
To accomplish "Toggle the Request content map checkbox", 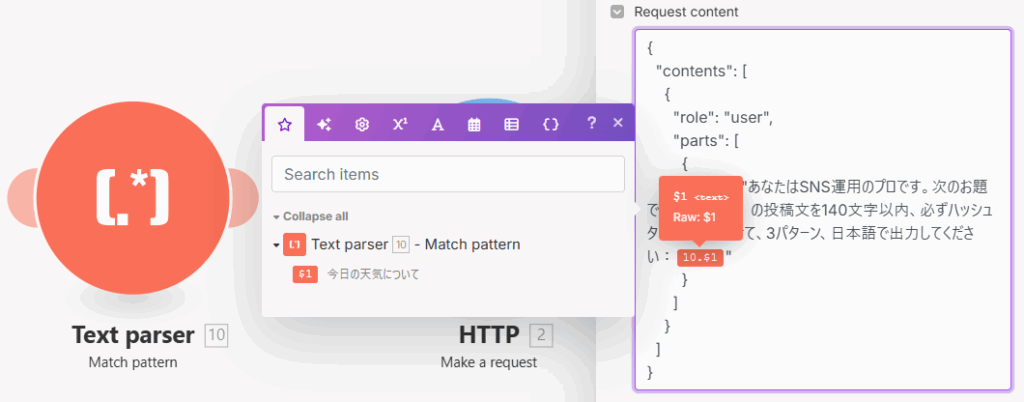I will [617, 12].
